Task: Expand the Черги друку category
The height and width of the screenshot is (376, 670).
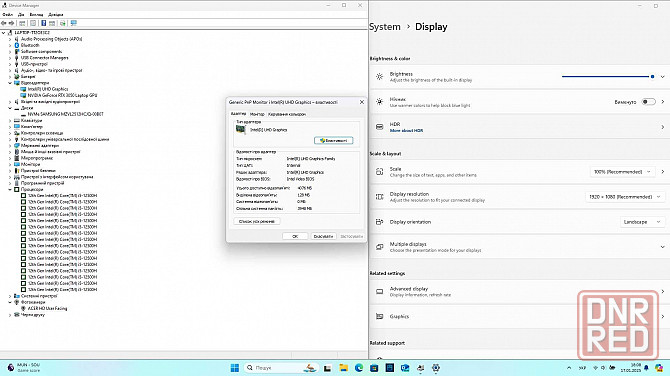Action: pyautogui.click(x=10, y=315)
